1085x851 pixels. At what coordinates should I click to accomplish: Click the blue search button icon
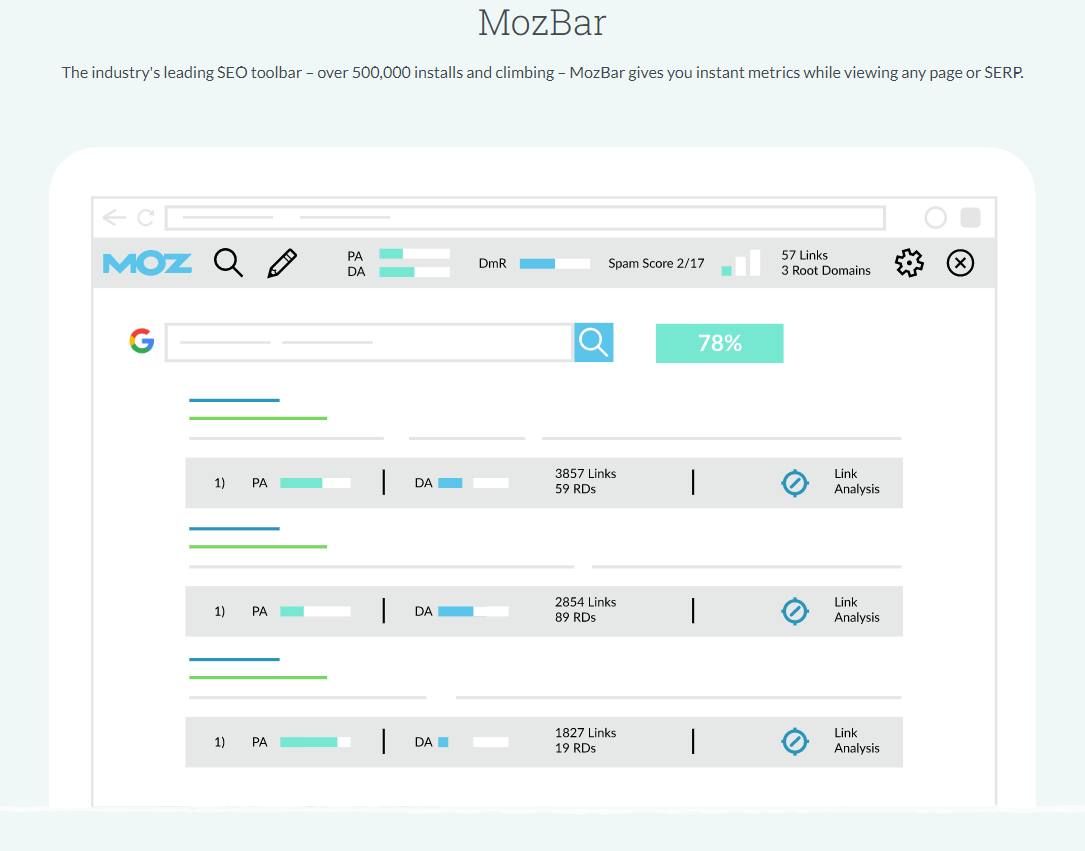tap(594, 342)
